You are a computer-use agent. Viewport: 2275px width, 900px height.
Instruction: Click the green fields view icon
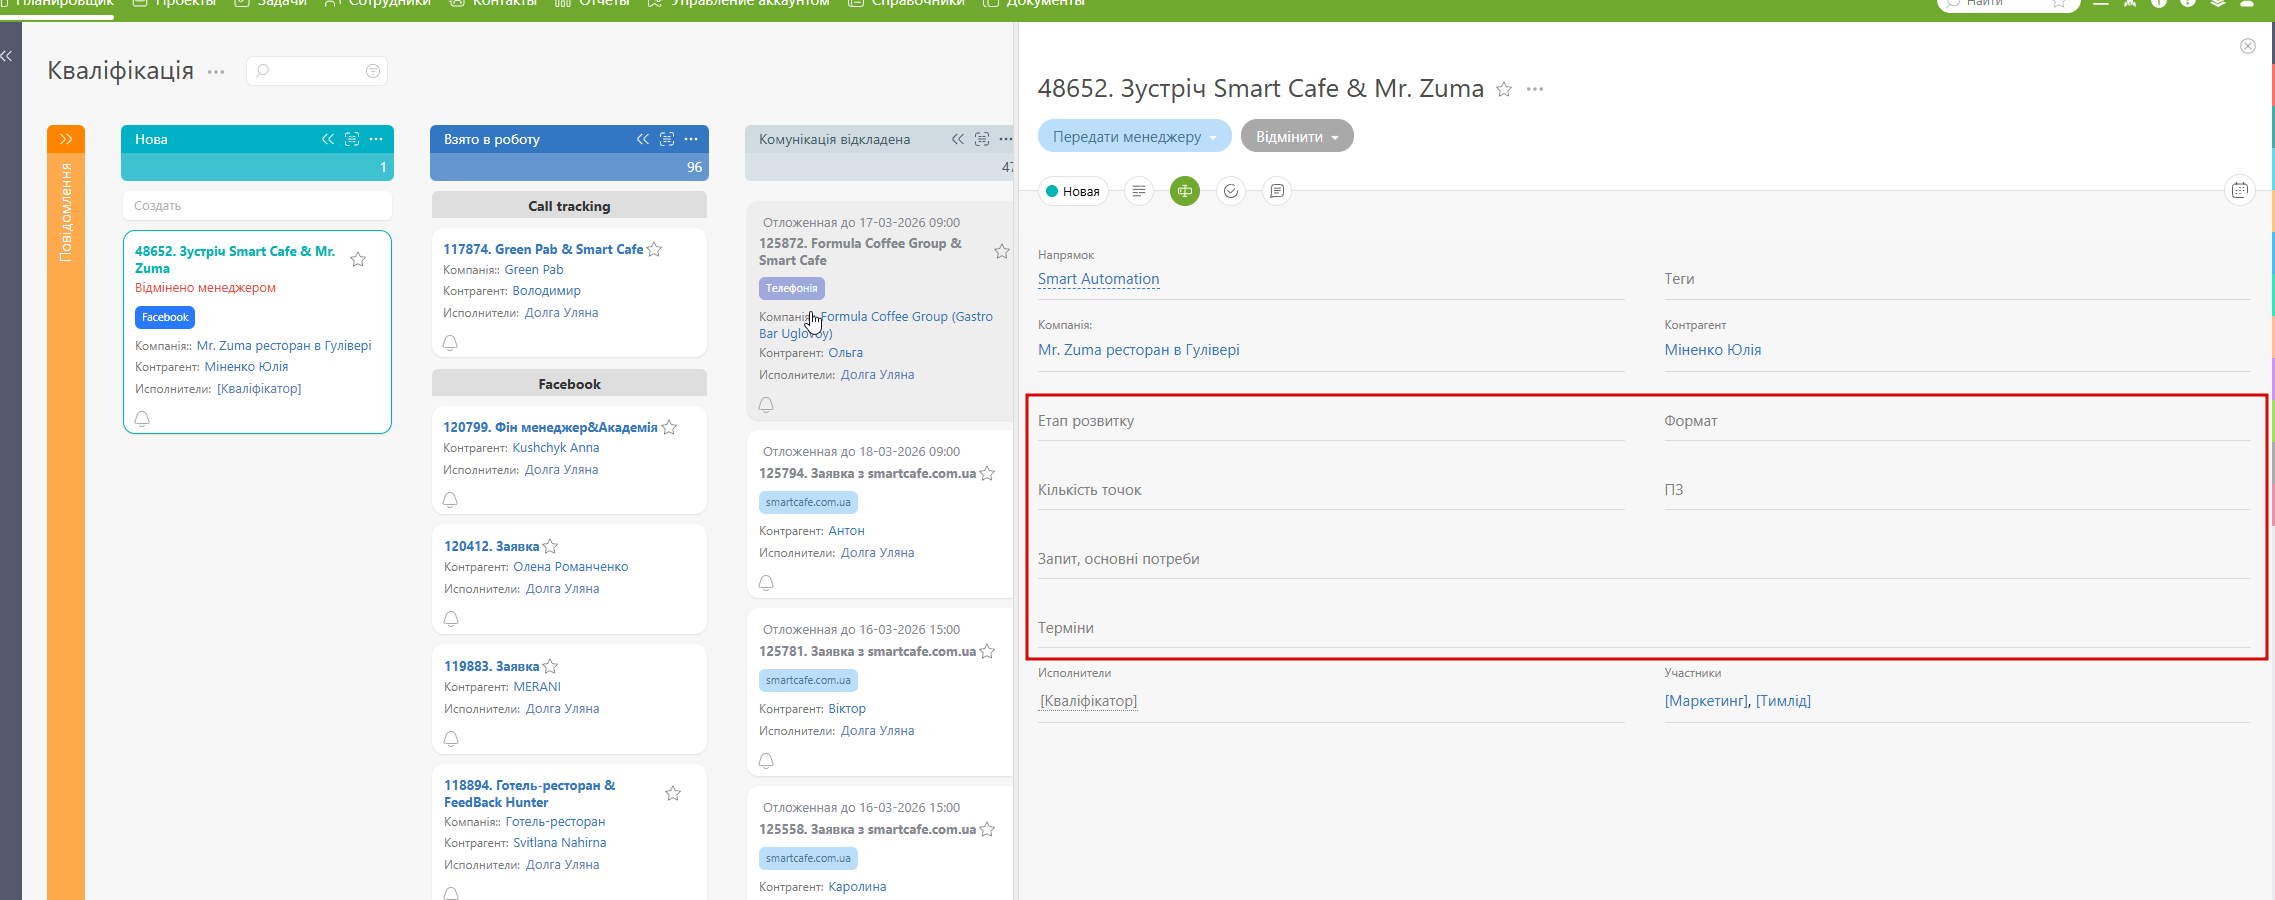1185,191
